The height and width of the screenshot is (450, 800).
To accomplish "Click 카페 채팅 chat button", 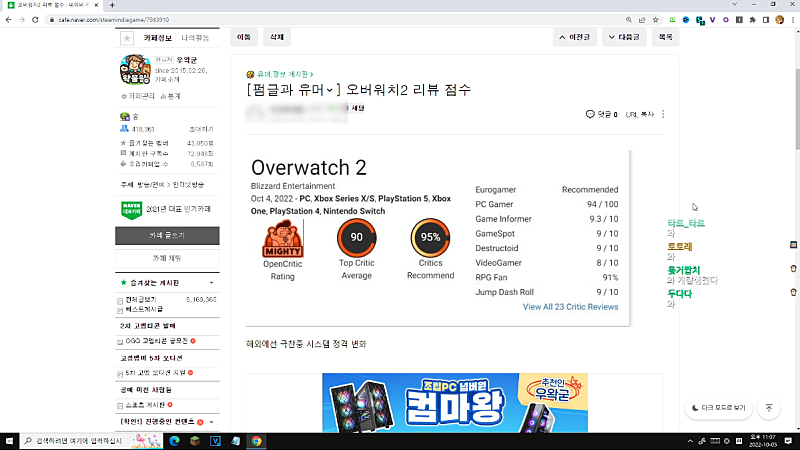I will click(x=167, y=259).
